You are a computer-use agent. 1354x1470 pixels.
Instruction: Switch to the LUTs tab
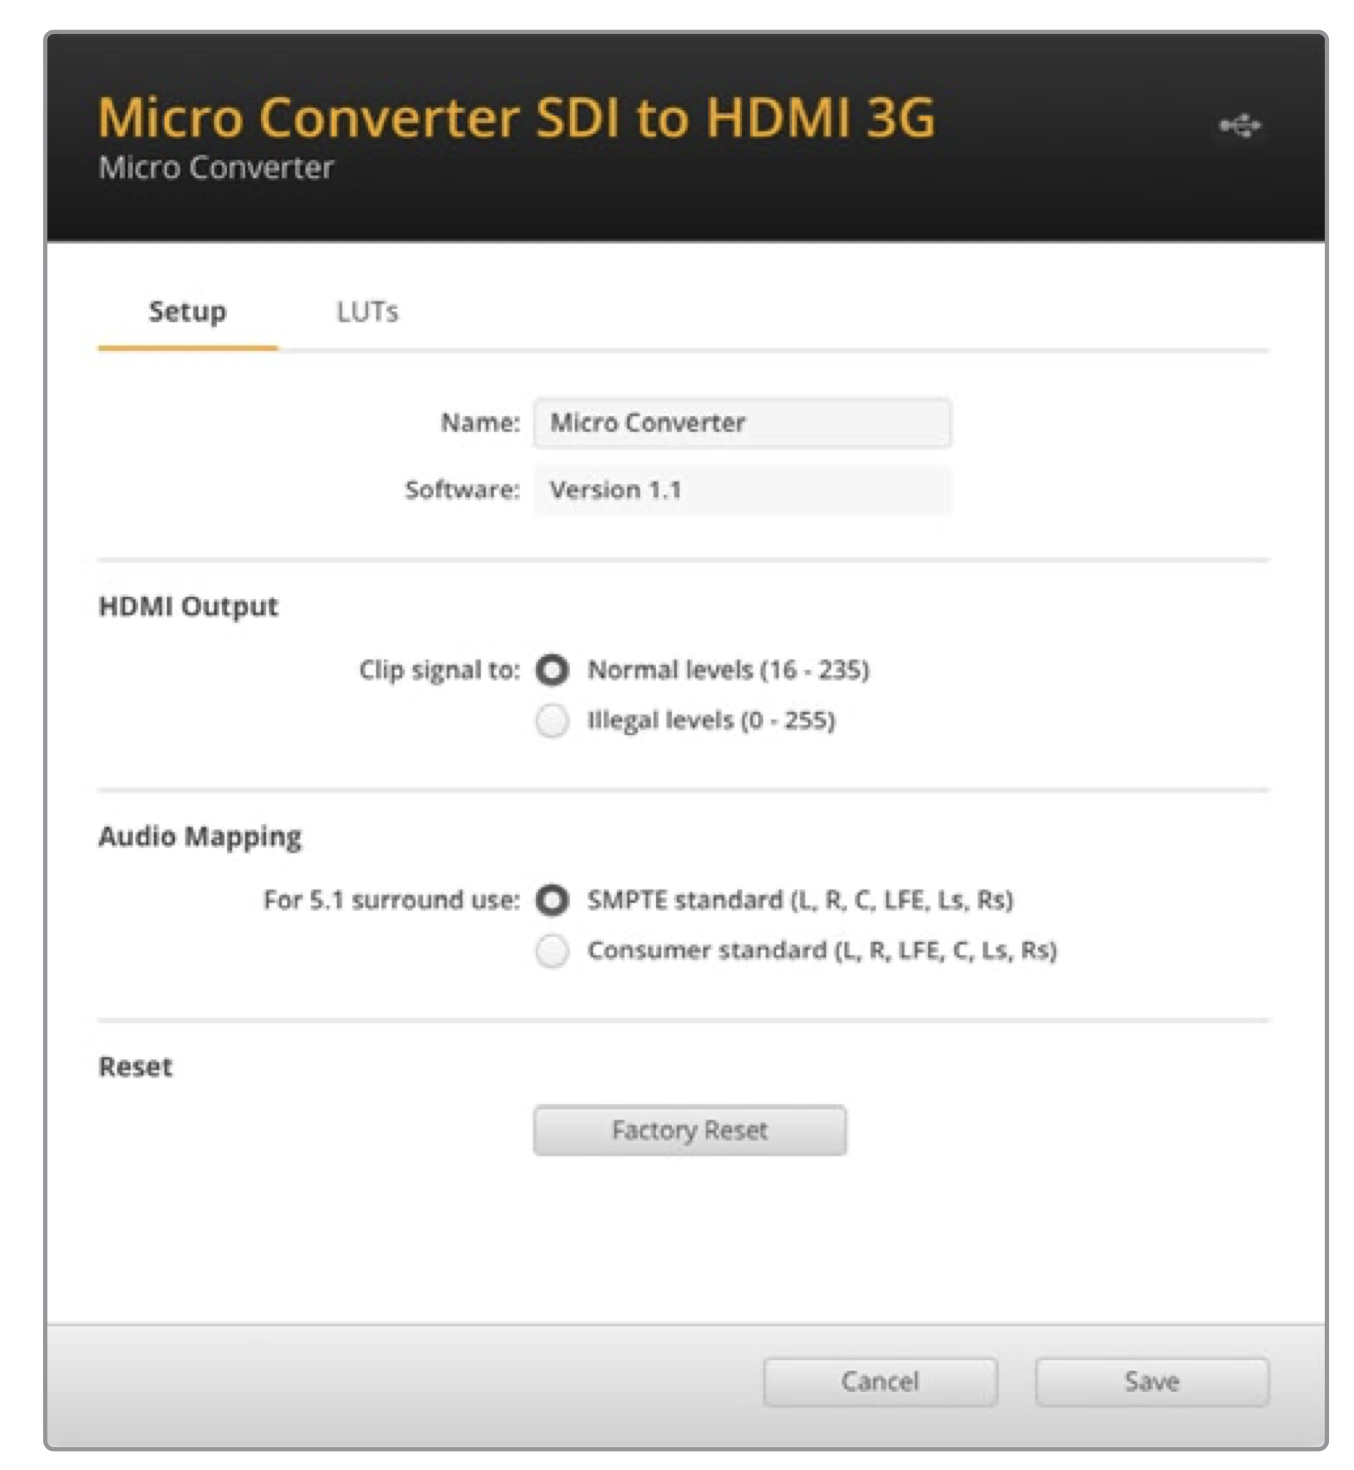click(x=367, y=312)
